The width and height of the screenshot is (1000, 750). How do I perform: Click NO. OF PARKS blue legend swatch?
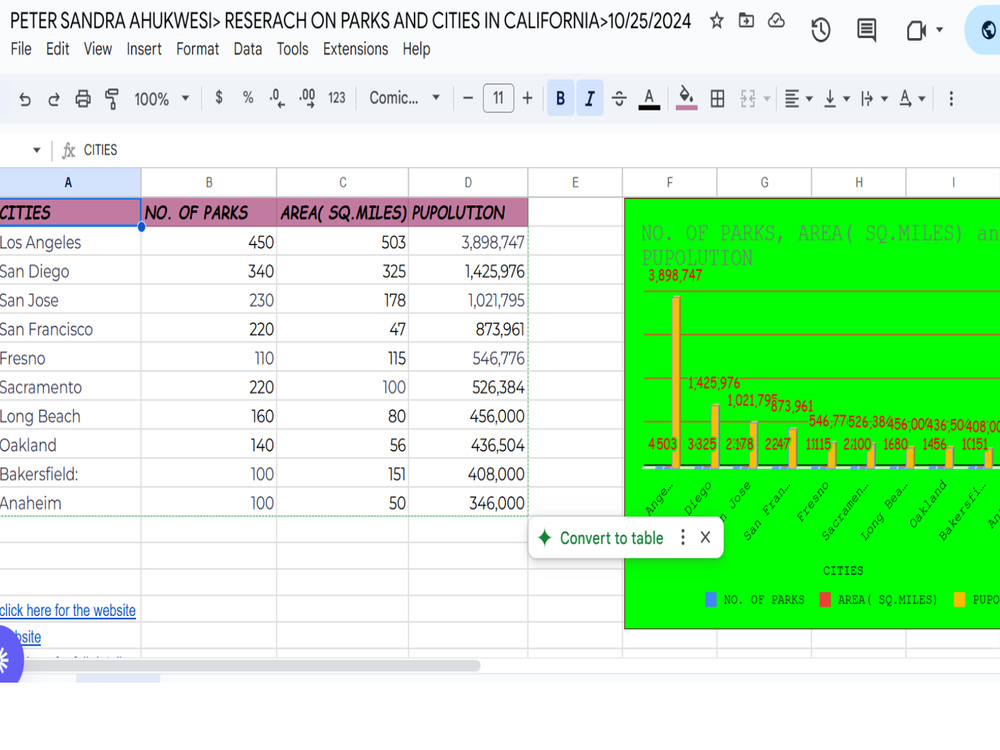click(x=710, y=599)
